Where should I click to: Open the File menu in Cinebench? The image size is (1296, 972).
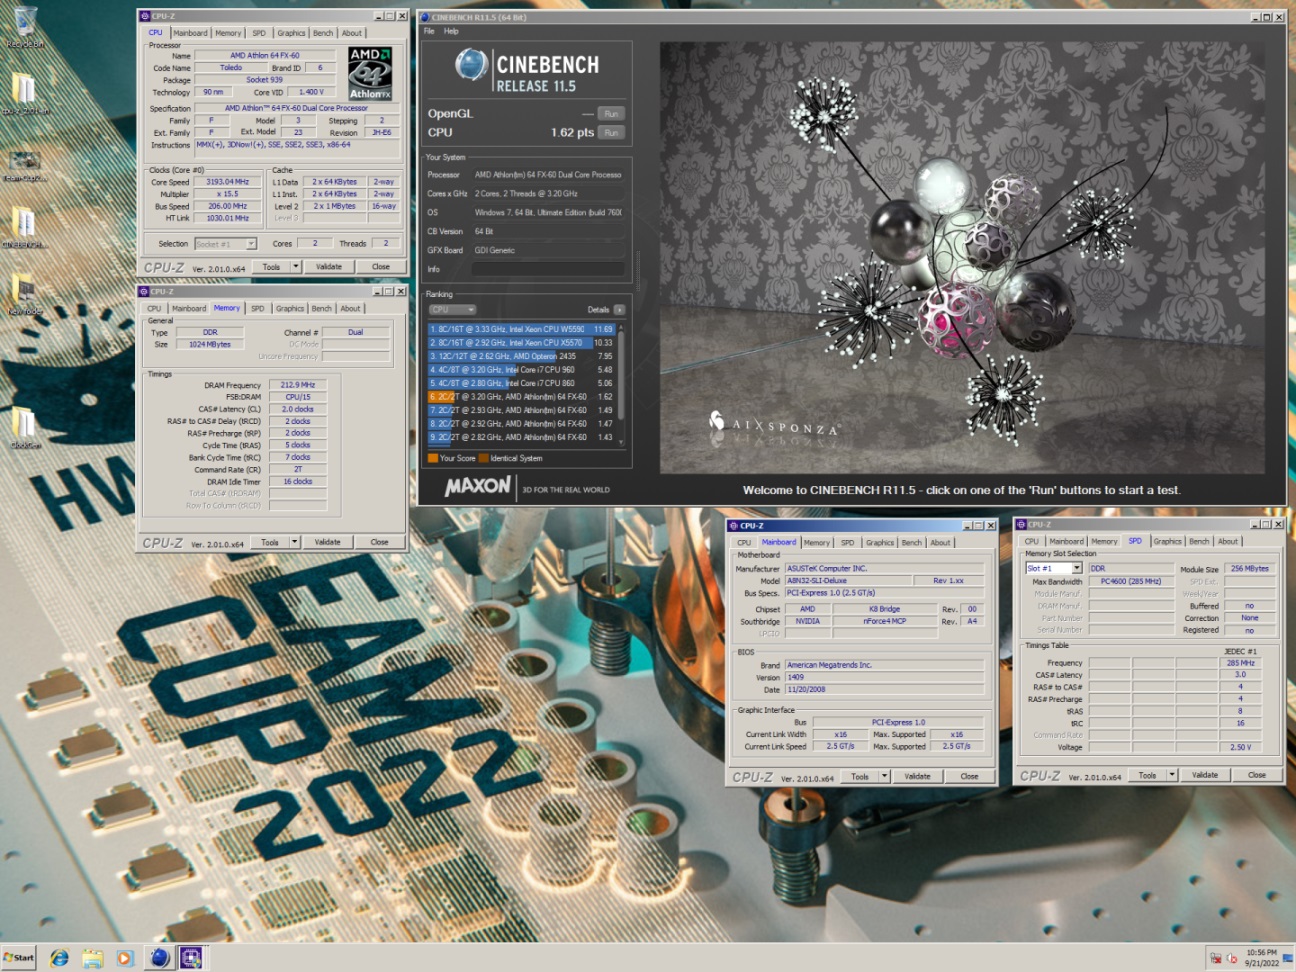[429, 31]
